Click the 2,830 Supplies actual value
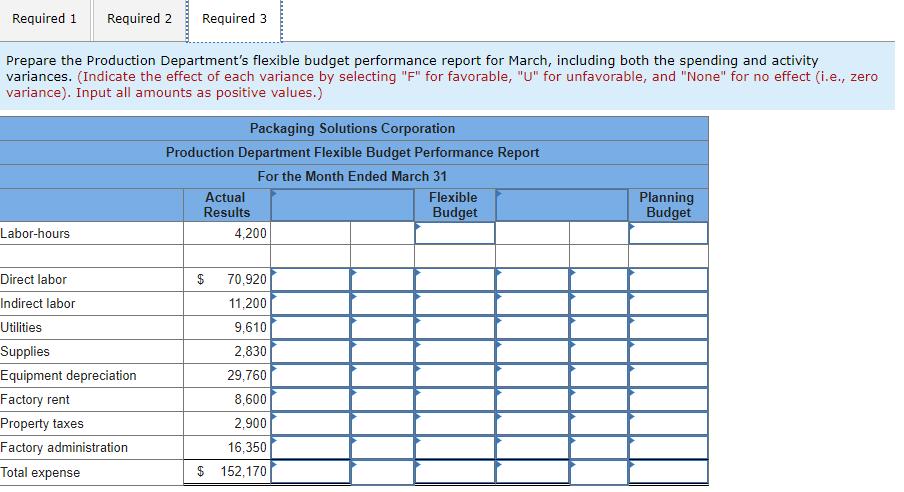 tap(250, 352)
